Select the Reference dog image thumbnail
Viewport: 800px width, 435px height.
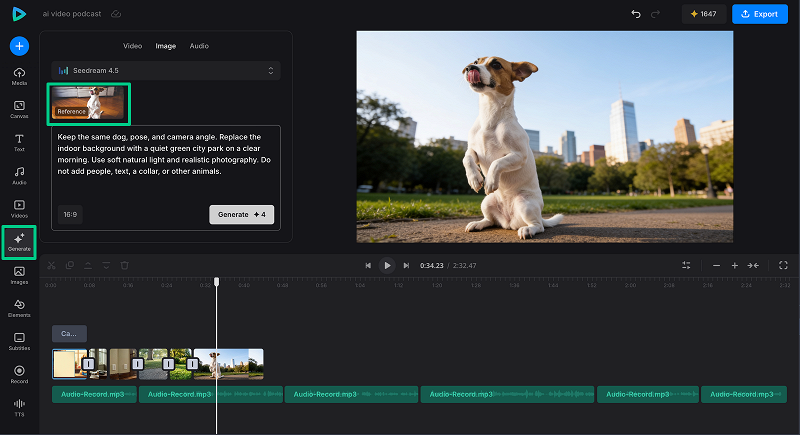click(x=88, y=104)
